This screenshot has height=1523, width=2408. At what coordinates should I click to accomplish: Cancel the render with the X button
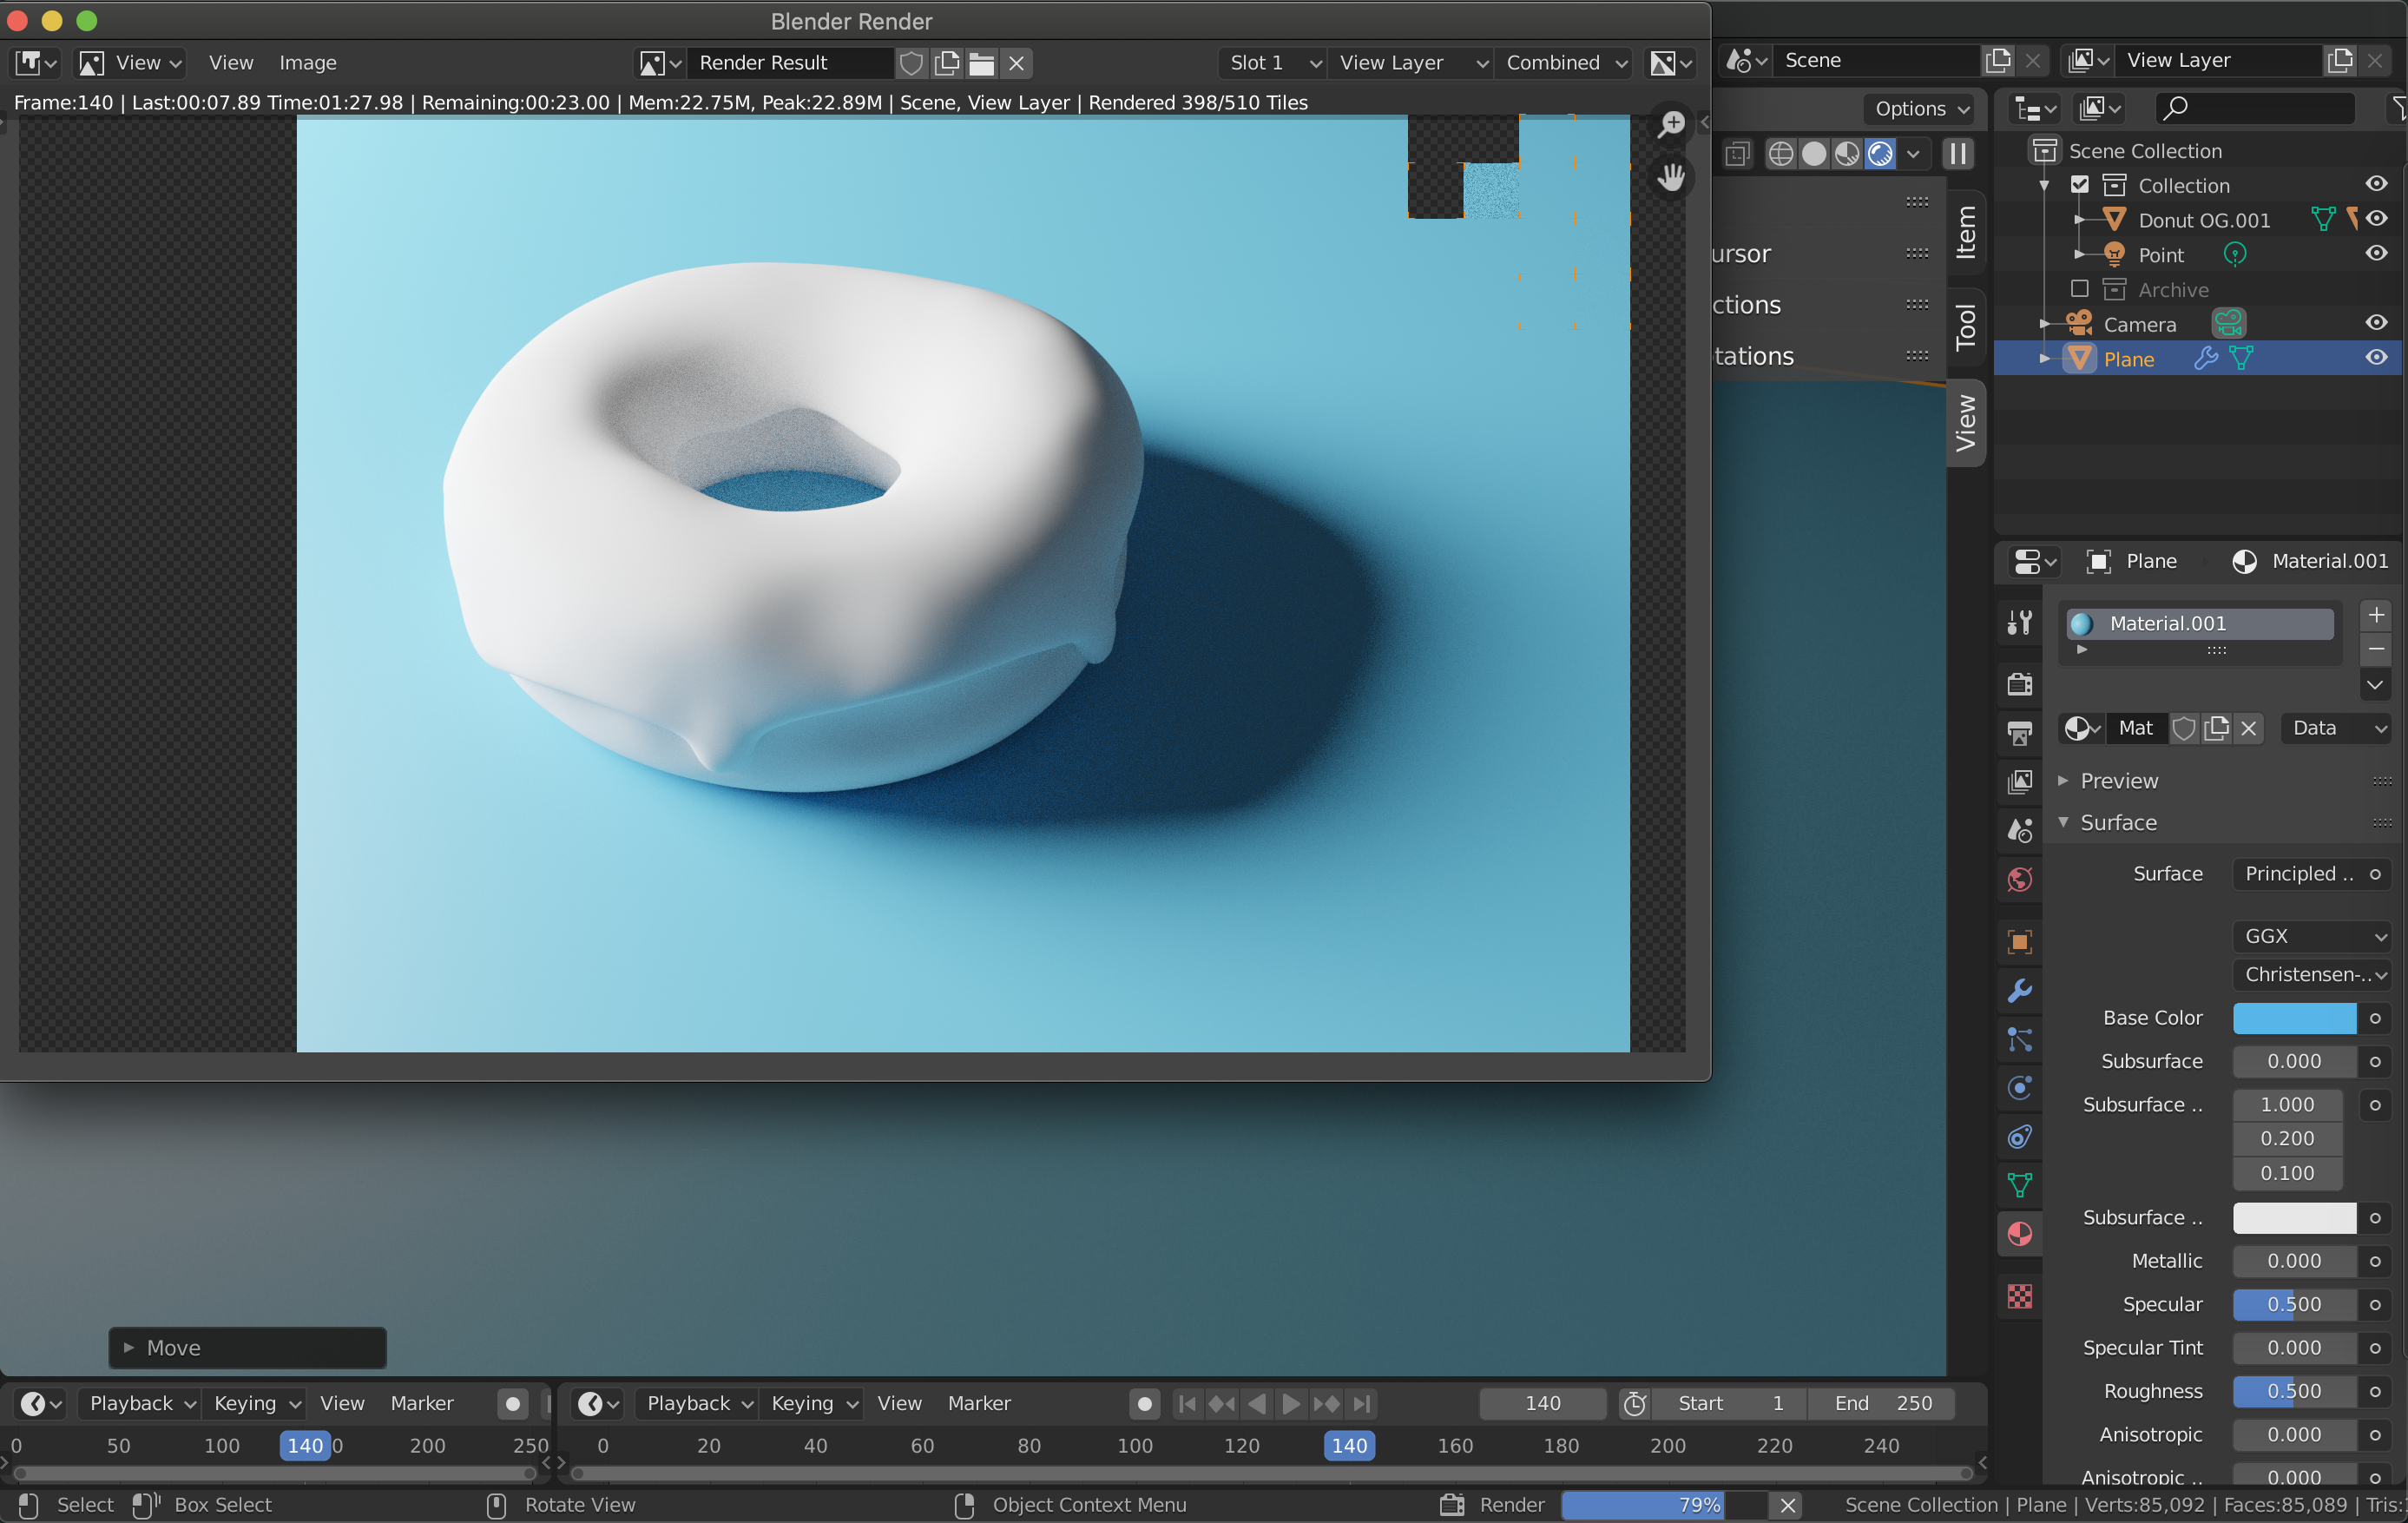[x=1788, y=1505]
